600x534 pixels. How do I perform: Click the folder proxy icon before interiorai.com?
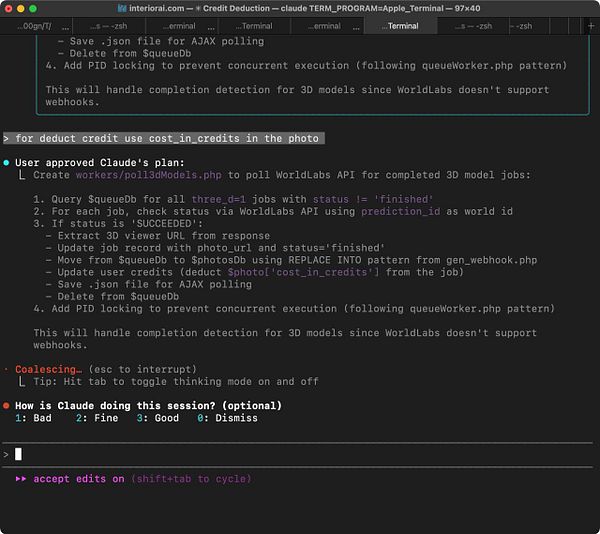122,8
